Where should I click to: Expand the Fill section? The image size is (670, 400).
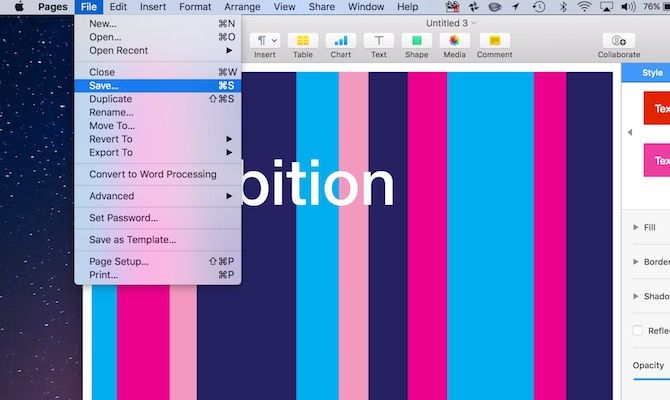pyautogui.click(x=635, y=227)
